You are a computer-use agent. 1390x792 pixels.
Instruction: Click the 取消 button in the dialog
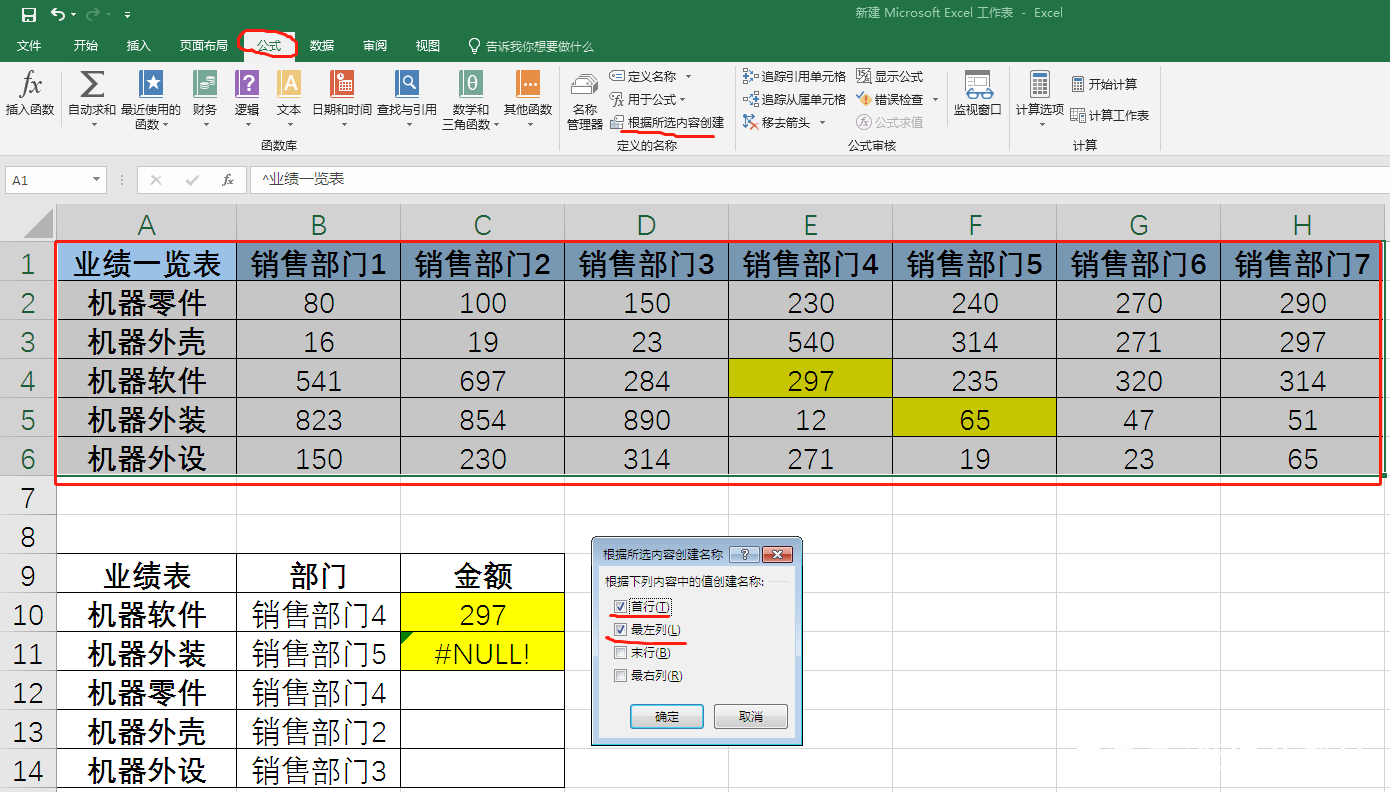point(750,716)
